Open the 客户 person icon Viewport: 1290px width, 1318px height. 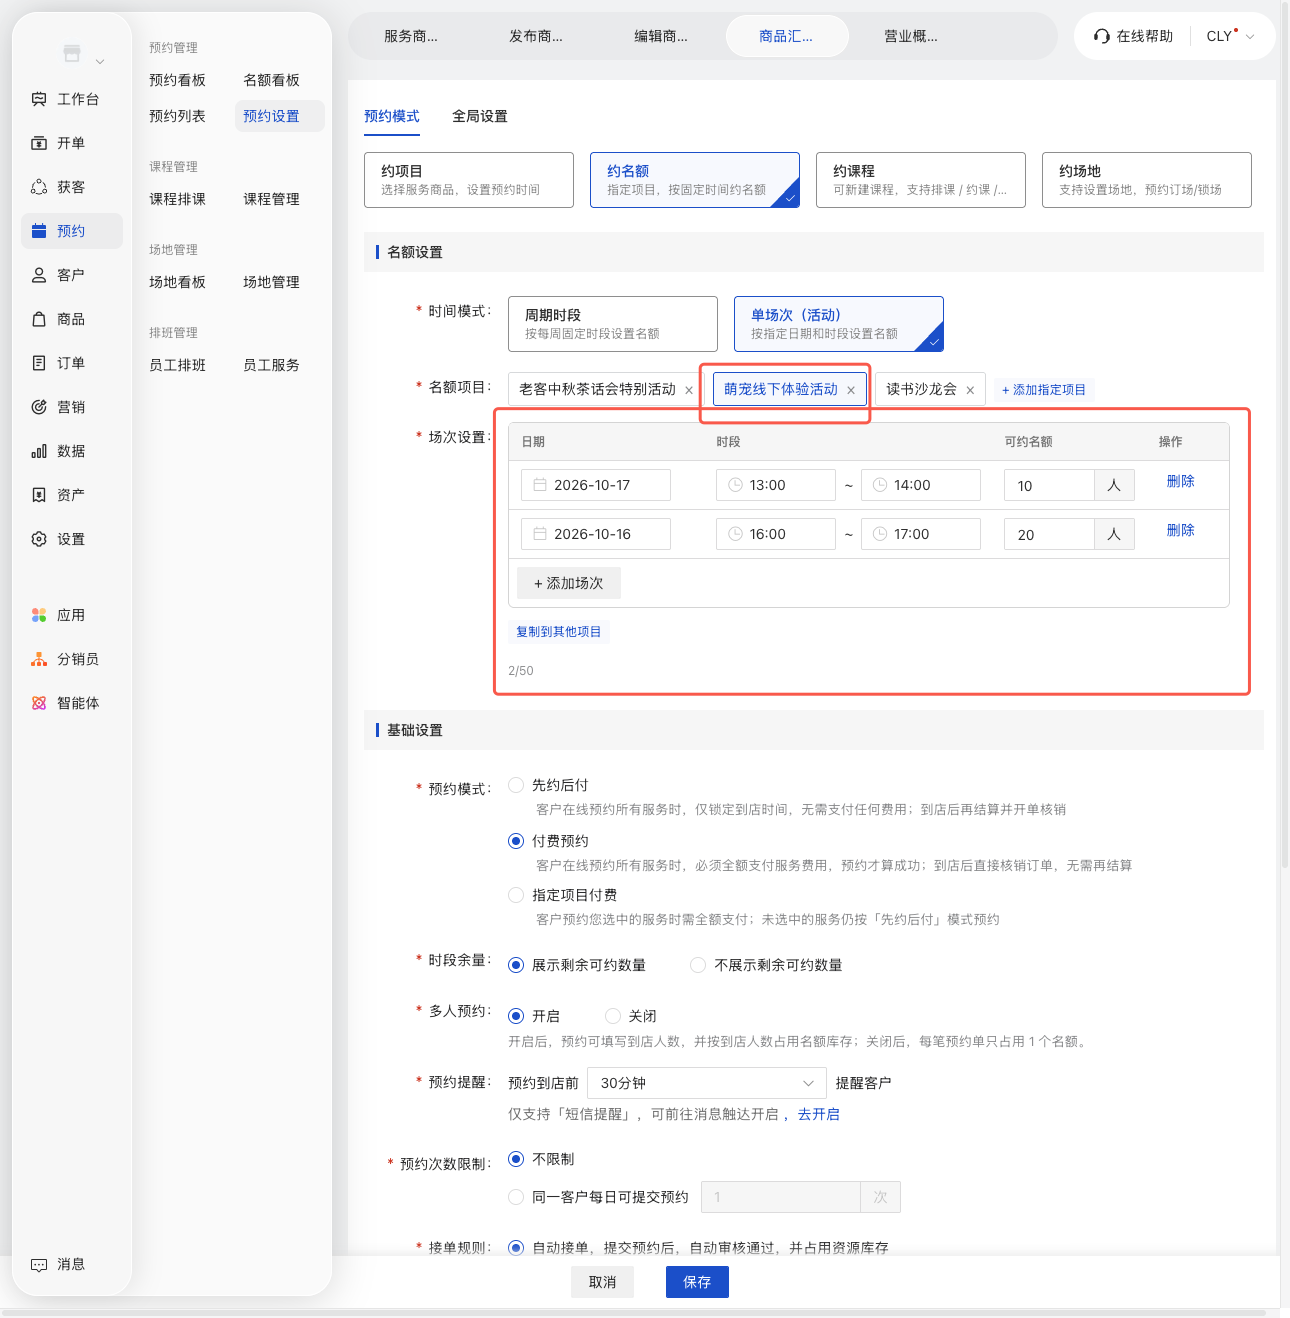point(39,275)
